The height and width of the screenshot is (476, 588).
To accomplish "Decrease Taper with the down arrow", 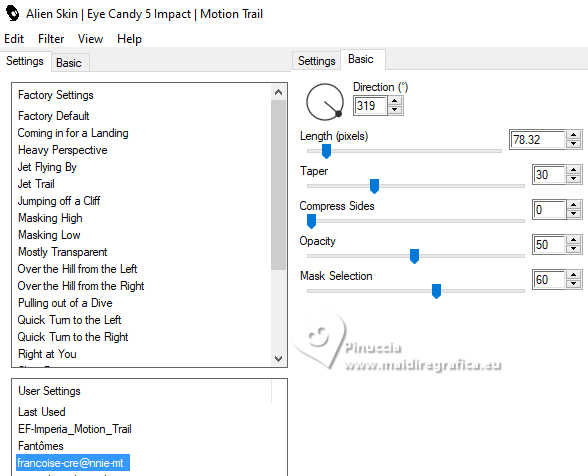I will [x=573, y=179].
